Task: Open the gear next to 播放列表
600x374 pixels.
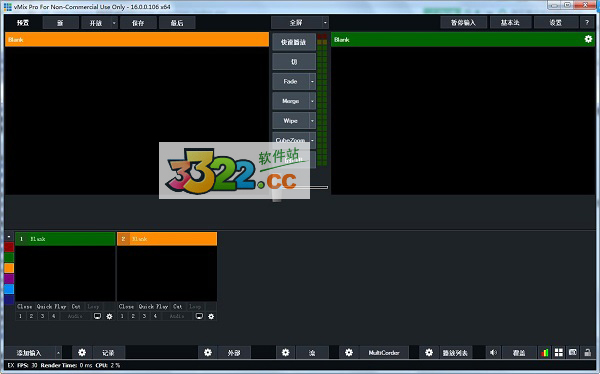Action: [429, 353]
